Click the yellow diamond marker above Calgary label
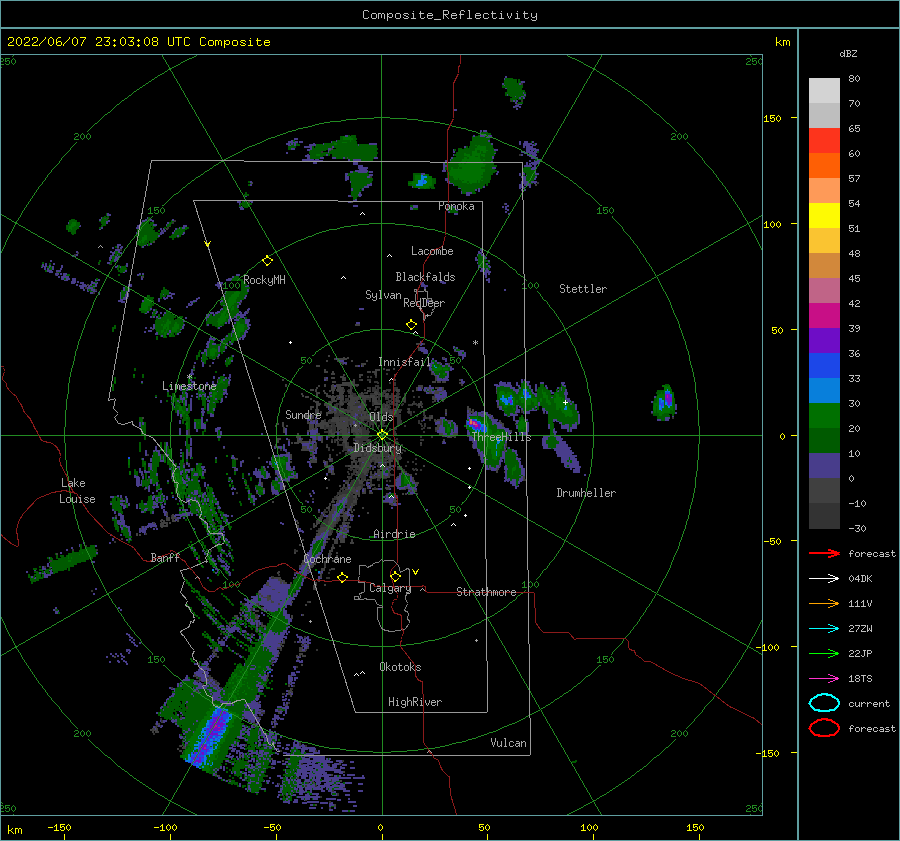The height and width of the screenshot is (841, 900). [395, 576]
